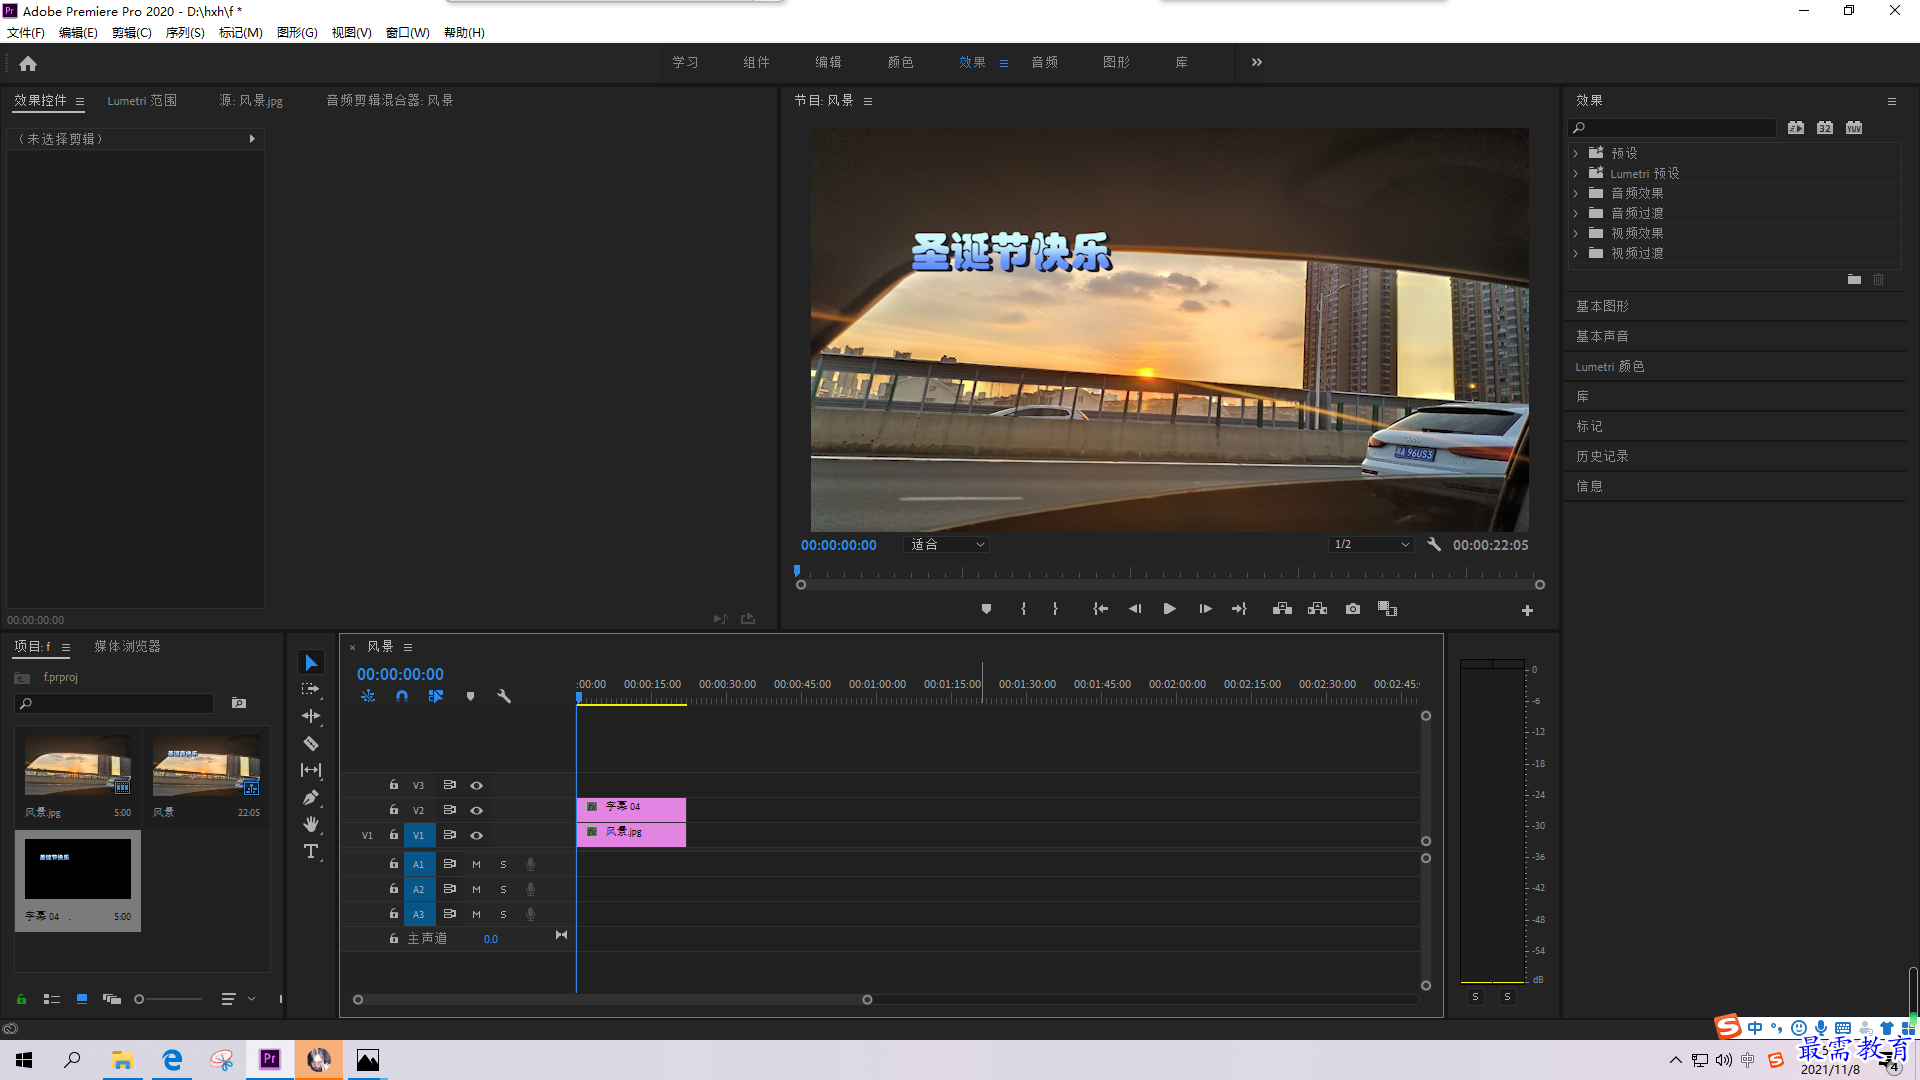Create new custom bin in Effects panel
Screen dimensions: 1920x1080
tap(1854, 279)
